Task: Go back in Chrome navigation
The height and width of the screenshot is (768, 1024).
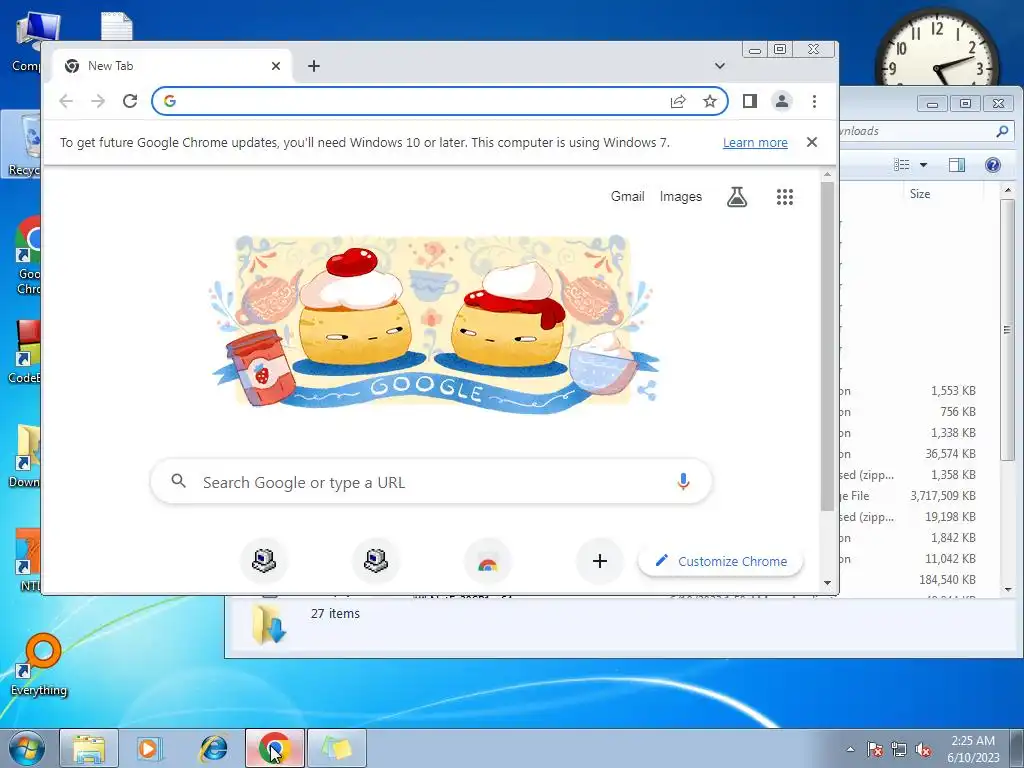Action: pos(66,101)
